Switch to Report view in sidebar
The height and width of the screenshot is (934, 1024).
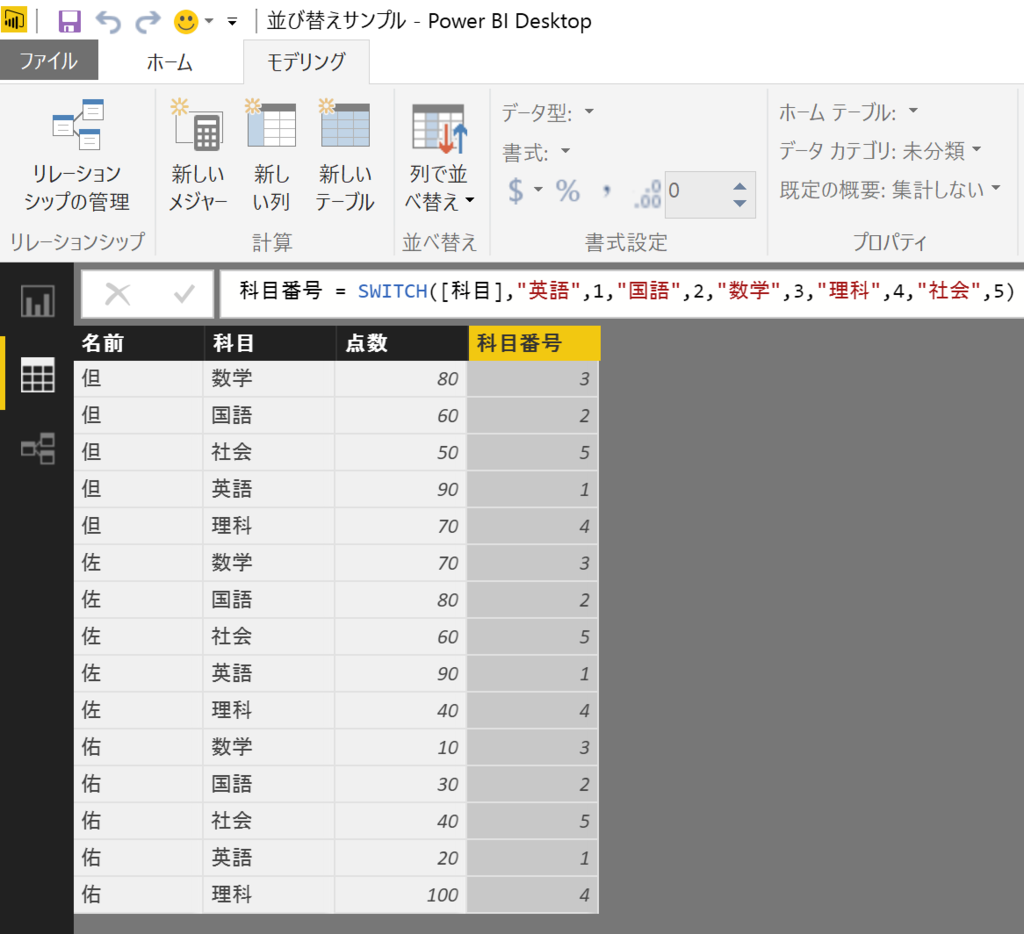click(x=37, y=301)
